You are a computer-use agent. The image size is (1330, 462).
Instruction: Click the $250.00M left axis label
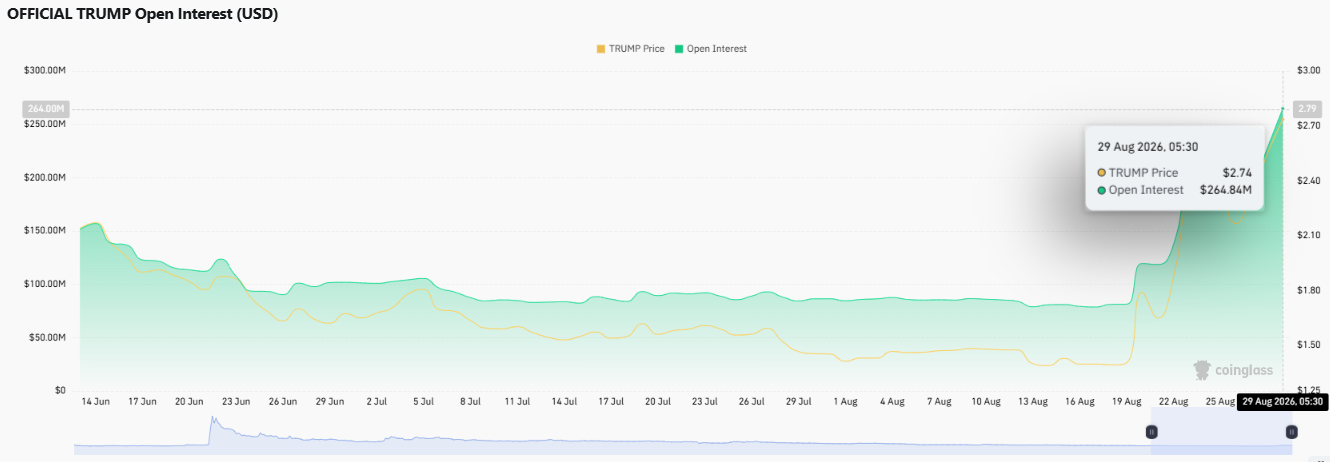coord(45,124)
